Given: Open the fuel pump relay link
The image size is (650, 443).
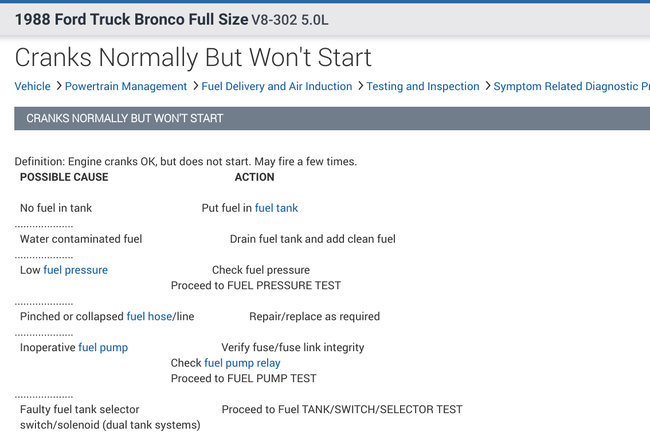Looking at the screenshot, I should click(x=242, y=363).
